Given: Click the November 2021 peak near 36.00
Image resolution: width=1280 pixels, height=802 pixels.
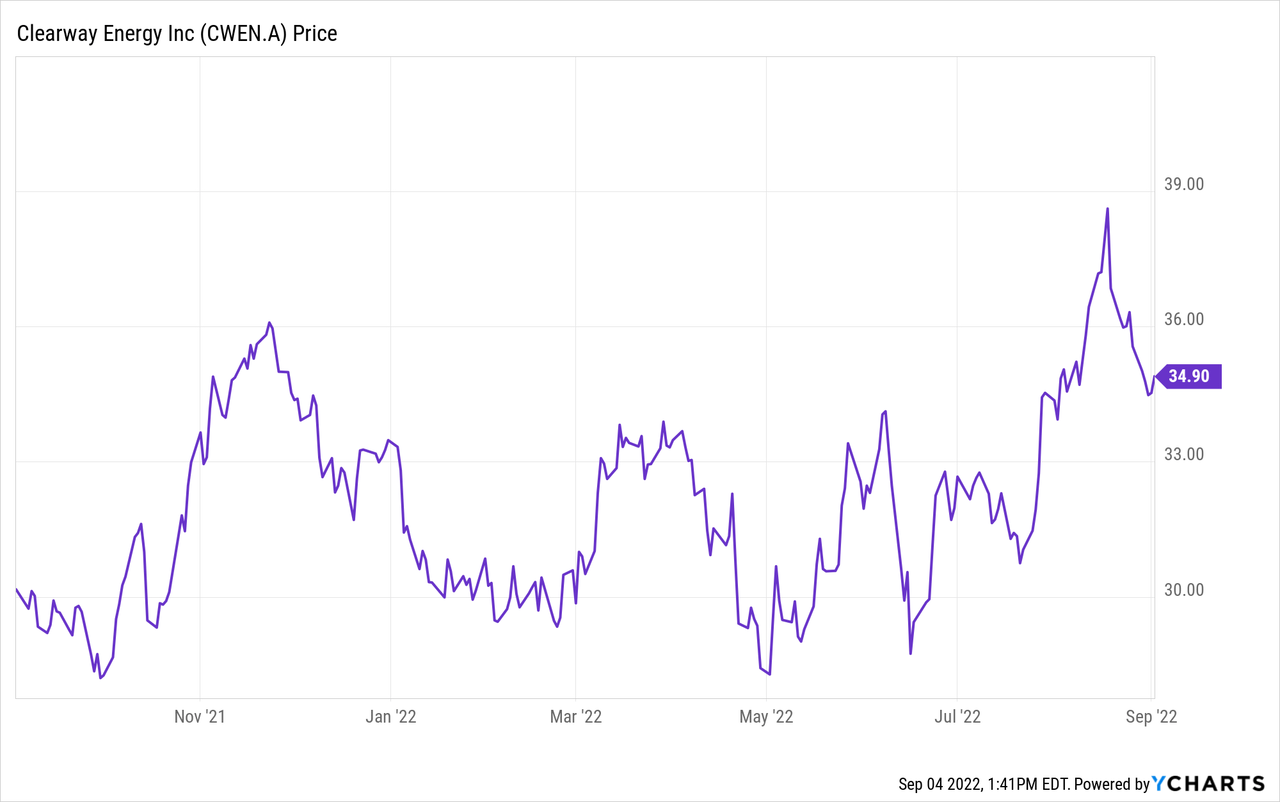Looking at the screenshot, I should click(269, 323).
